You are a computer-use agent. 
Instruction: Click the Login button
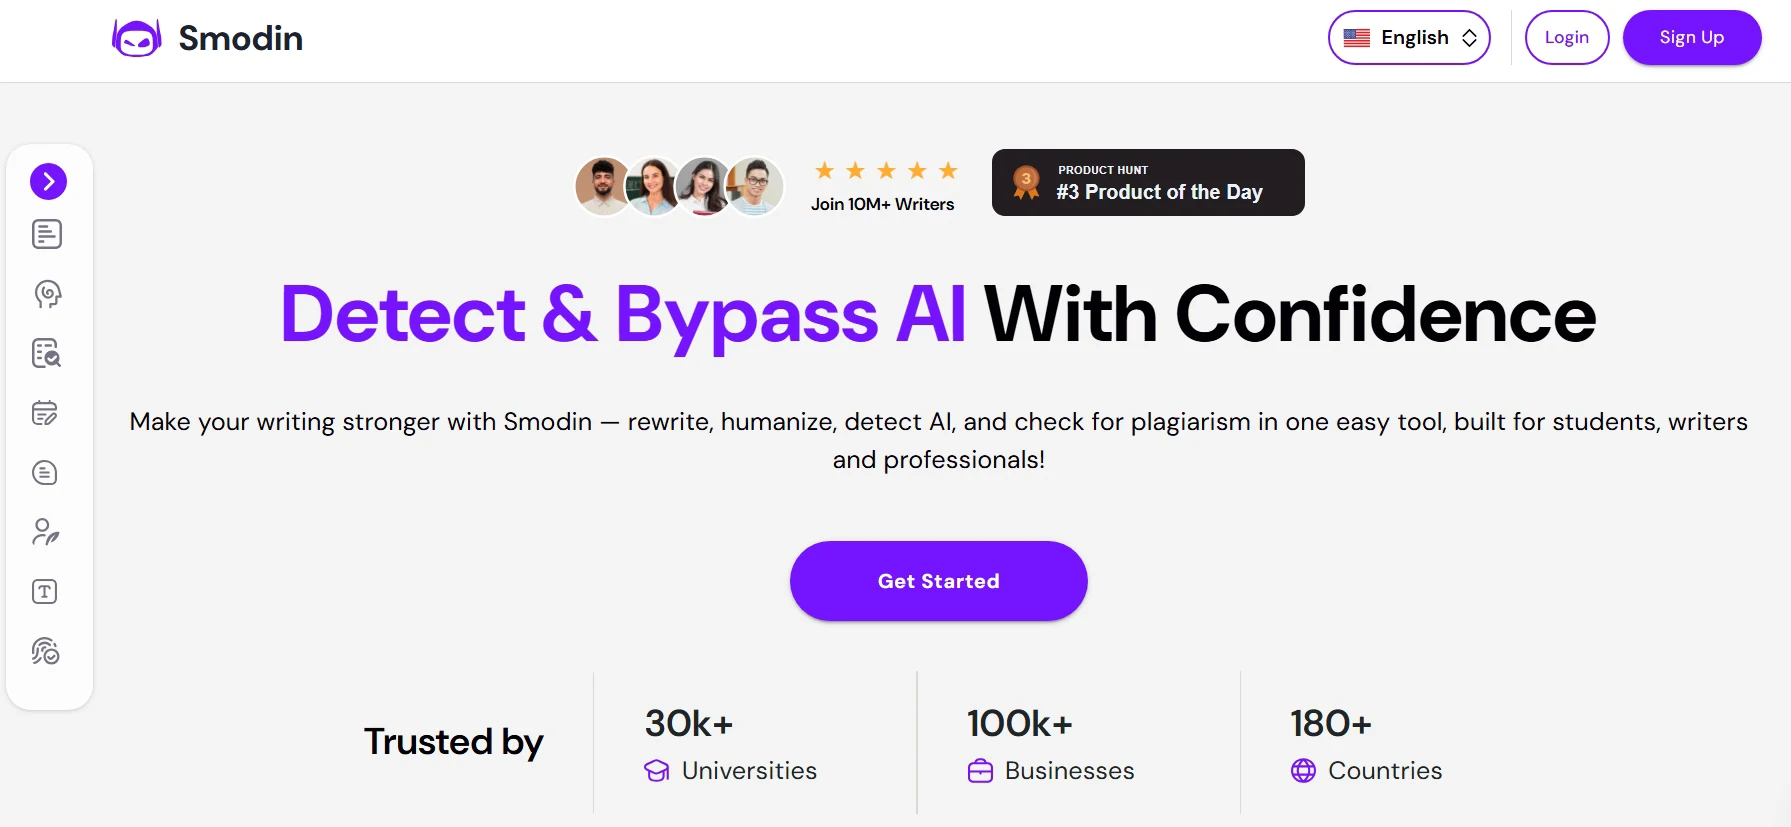1566,38
